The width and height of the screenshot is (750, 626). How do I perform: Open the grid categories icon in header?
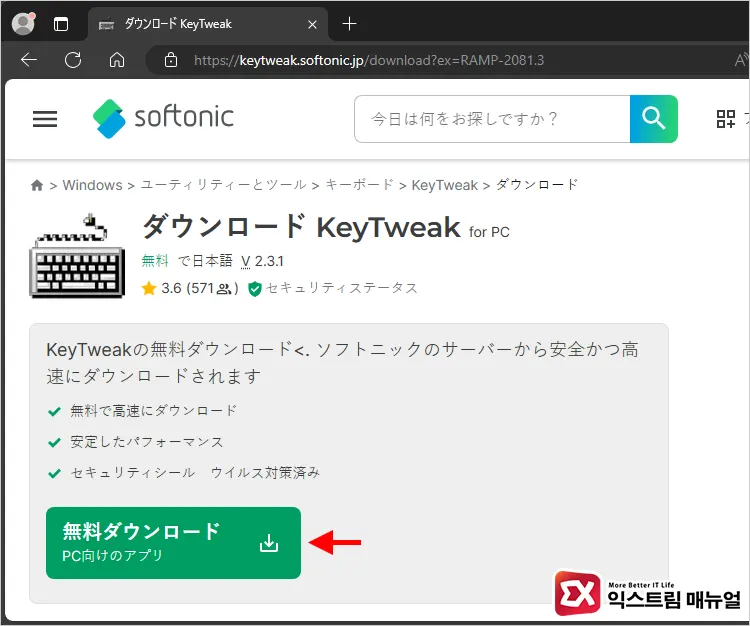[726, 119]
